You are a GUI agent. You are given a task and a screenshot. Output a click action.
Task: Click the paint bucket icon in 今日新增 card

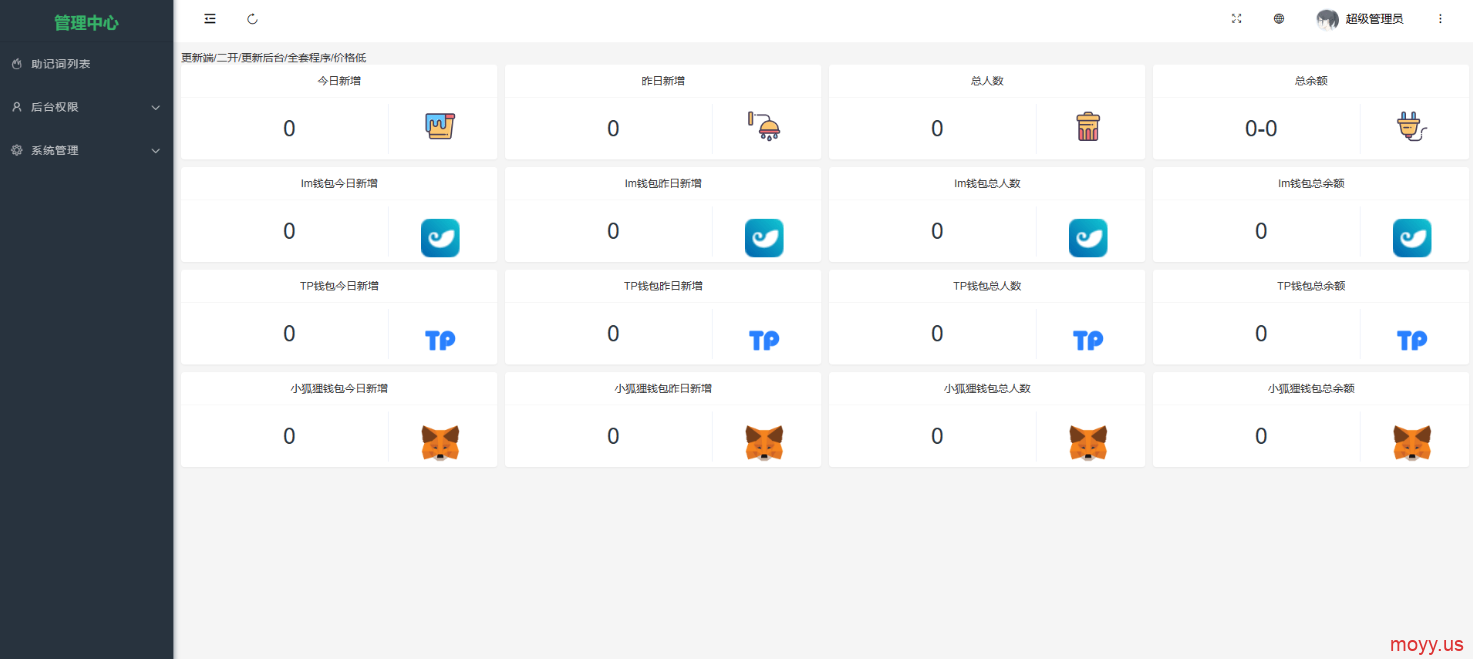point(440,127)
